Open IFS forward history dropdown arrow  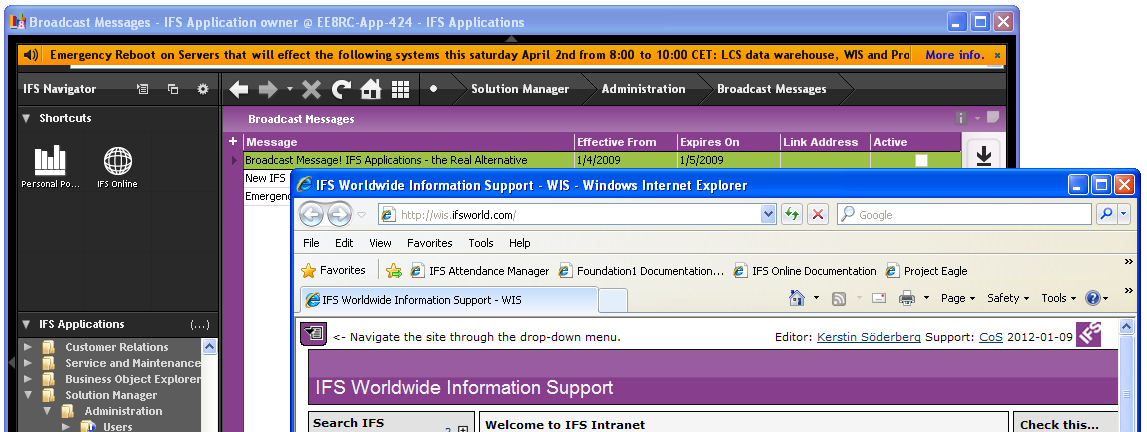(290, 90)
